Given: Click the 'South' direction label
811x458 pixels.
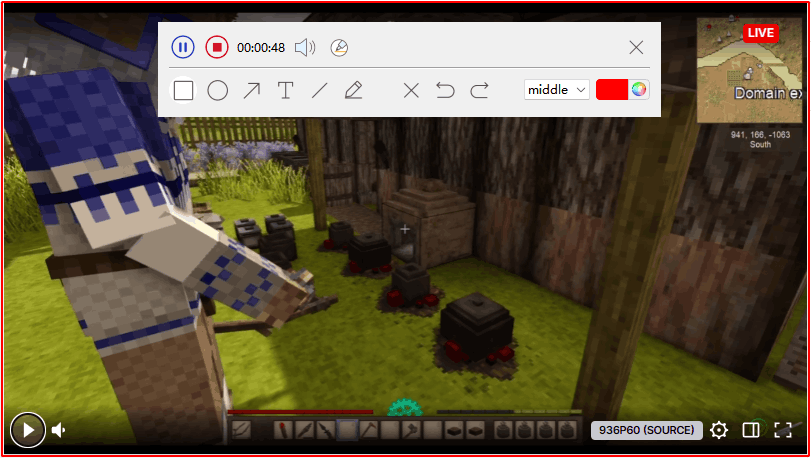Looking at the screenshot, I should [760, 145].
